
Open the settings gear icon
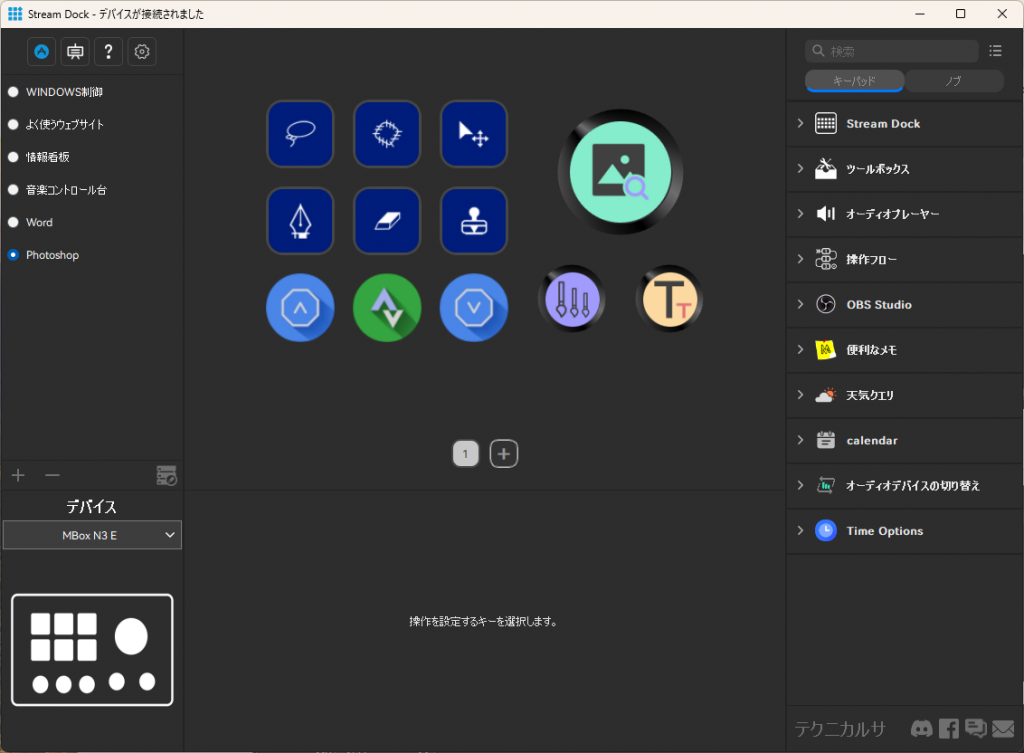pyautogui.click(x=142, y=52)
